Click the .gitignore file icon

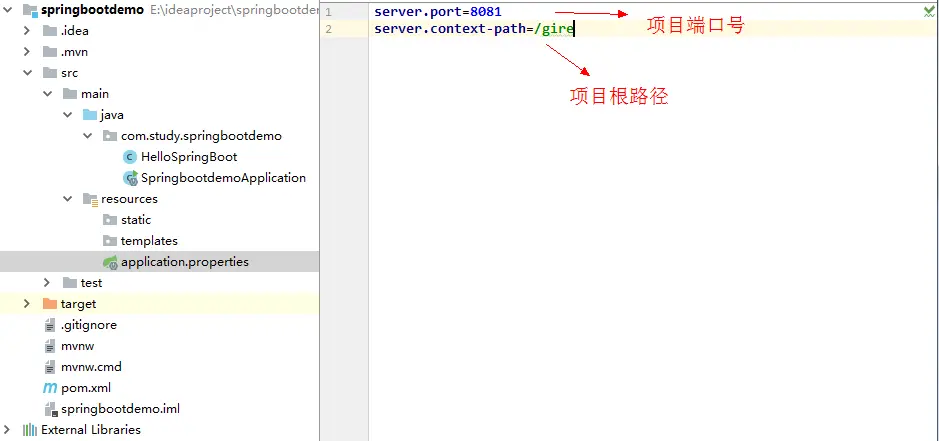point(50,325)
